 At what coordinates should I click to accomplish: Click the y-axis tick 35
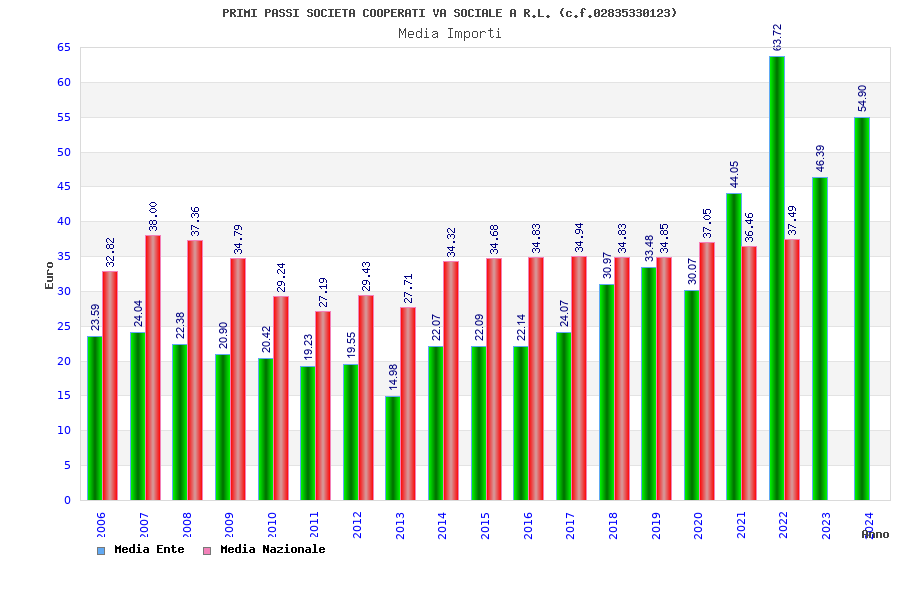[64, 257]
